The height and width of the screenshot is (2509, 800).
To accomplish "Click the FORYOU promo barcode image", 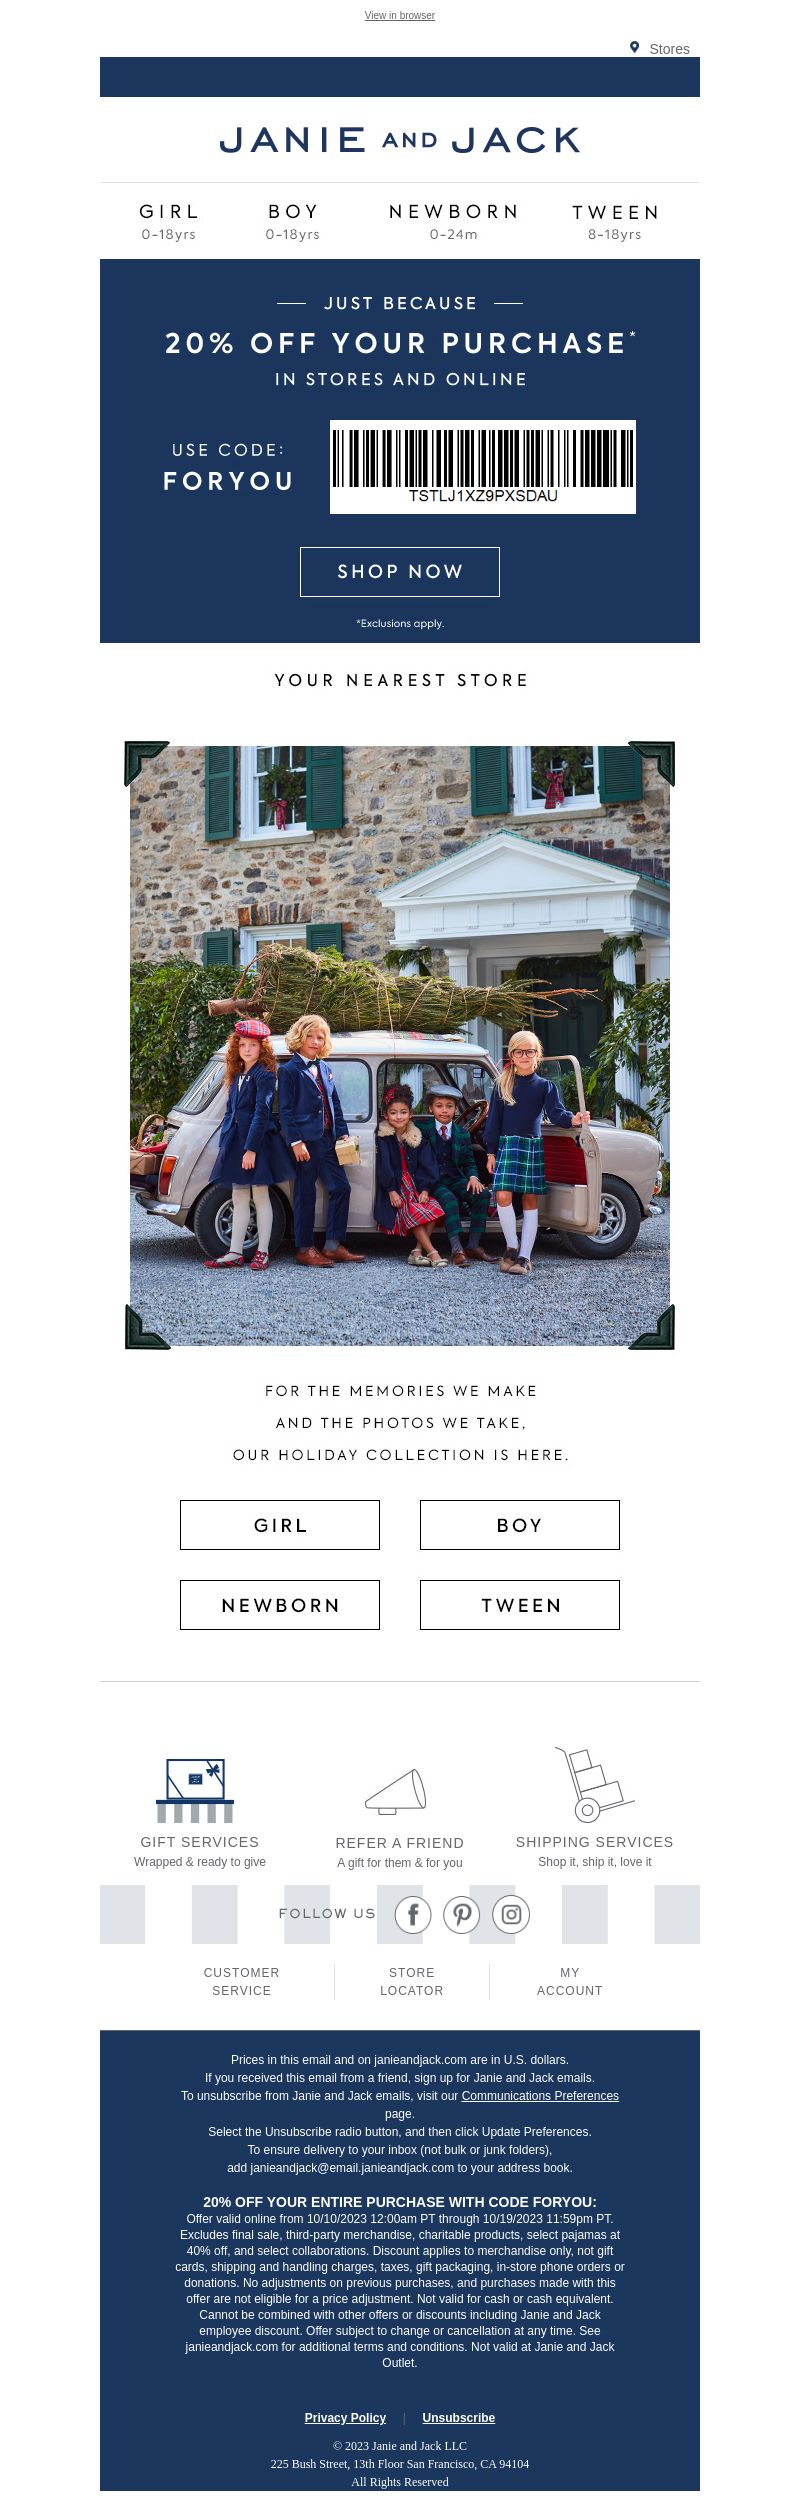I will [x=483, y=467].
